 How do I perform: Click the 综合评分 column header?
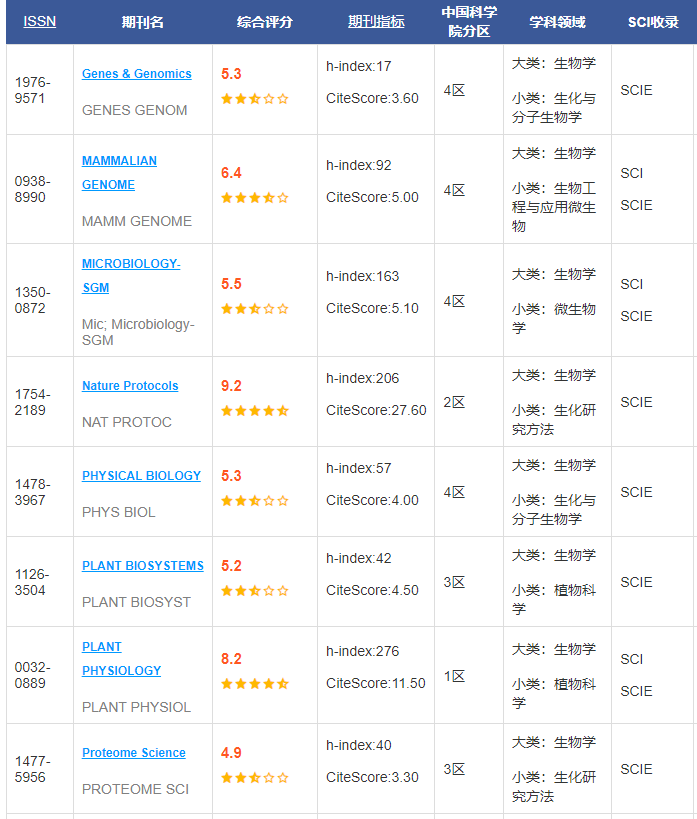[264, 21]
